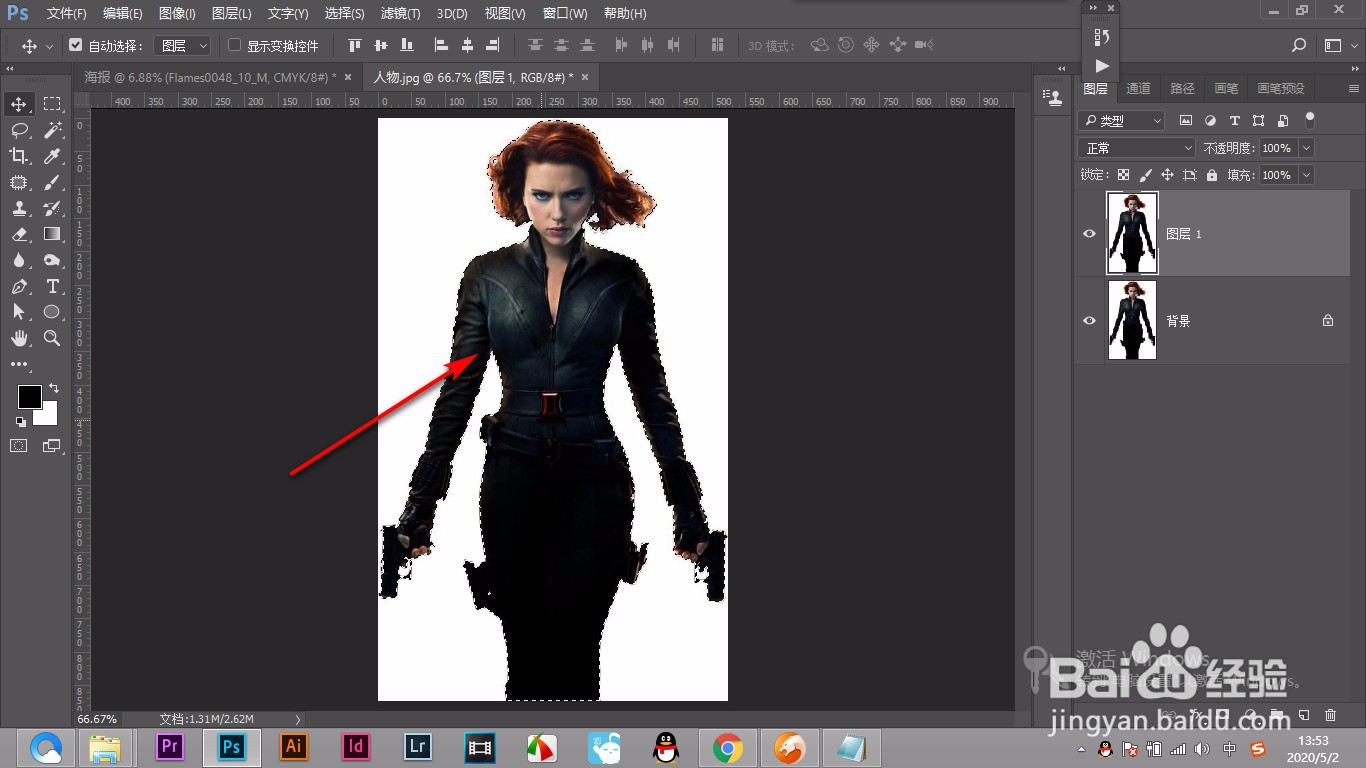Screen dimensions: 1366x768
Task: Open the 选择(S) menu
Action: coord(345,14)
